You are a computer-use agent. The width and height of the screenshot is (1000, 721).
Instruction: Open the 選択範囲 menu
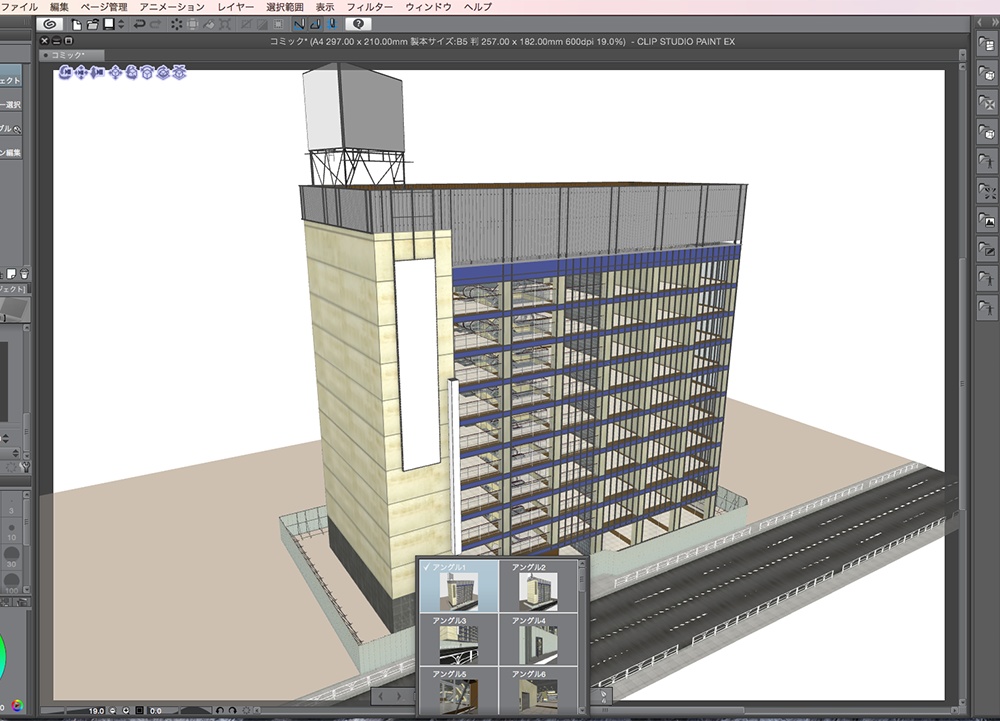(284, 7)
